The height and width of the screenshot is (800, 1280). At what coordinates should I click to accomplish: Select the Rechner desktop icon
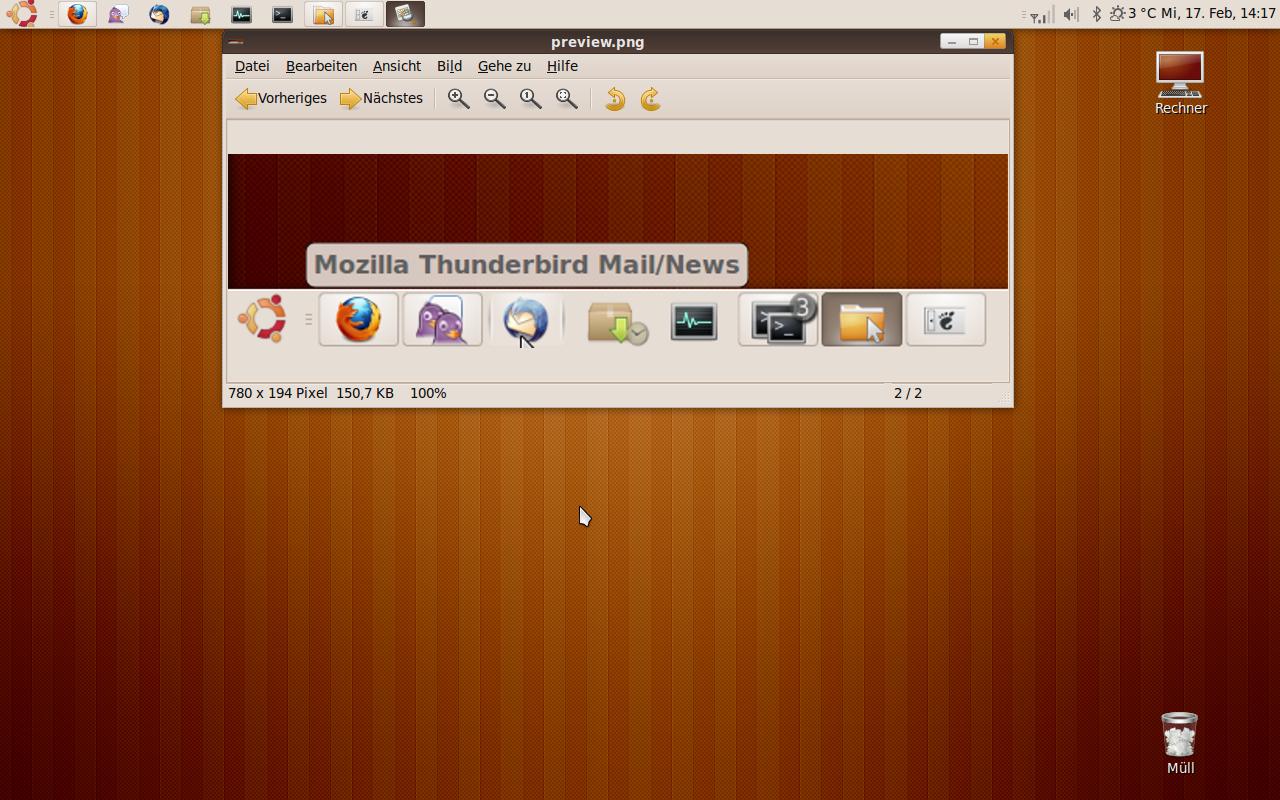click(x=1181, y=84)
